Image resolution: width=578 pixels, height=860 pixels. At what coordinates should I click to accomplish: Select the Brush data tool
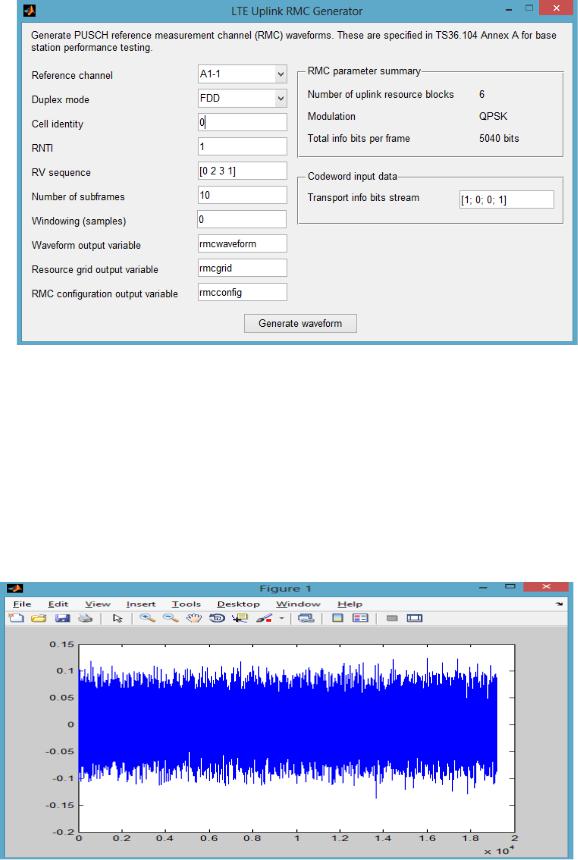click(264, 618)
